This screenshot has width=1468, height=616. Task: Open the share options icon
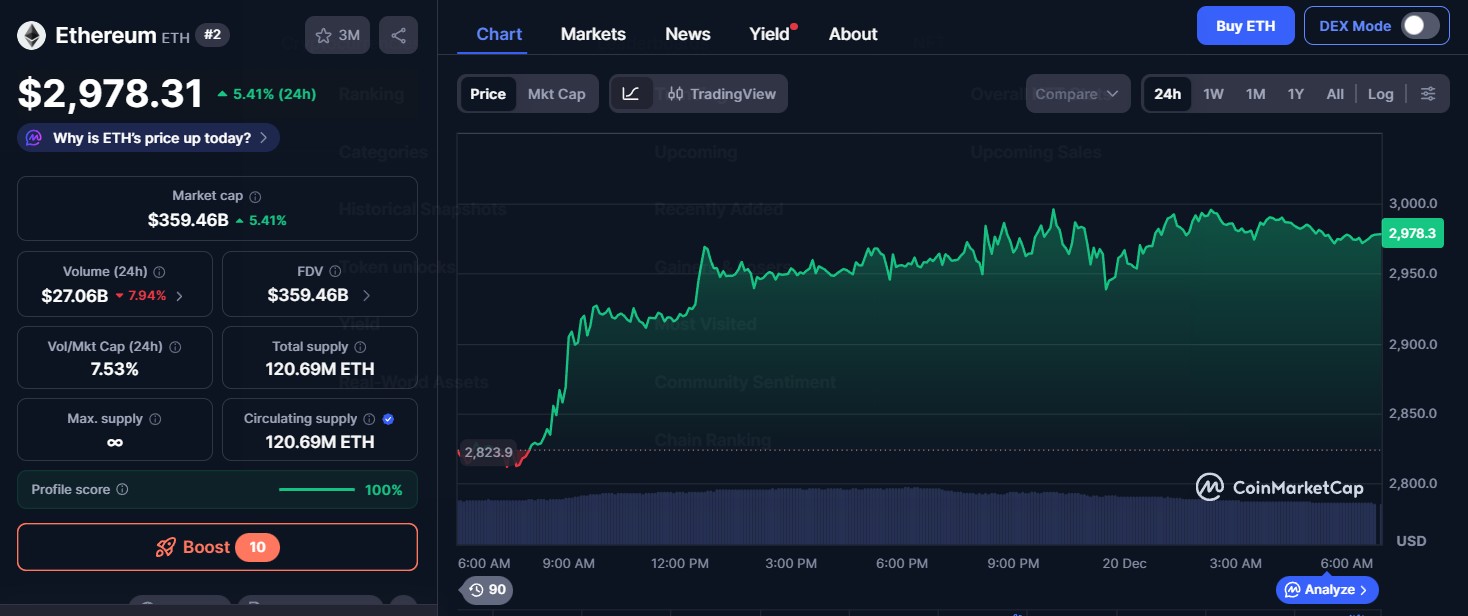point(398,34)
